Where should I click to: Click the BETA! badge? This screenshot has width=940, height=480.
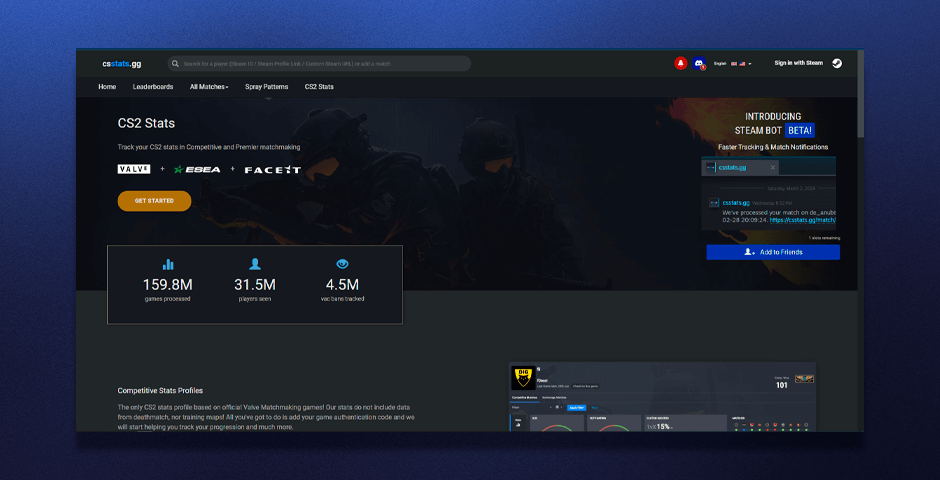(800, 130)
